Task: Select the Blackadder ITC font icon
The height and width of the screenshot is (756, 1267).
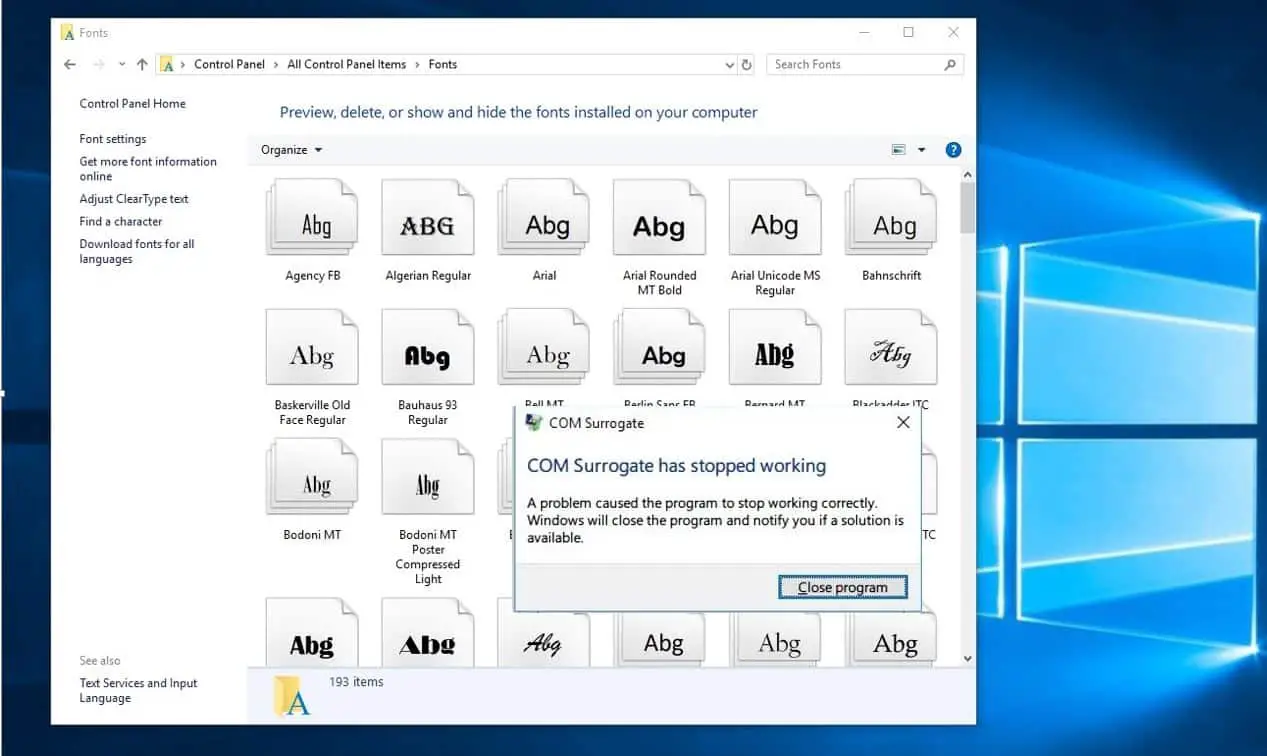Action: [x=891, y=347]
